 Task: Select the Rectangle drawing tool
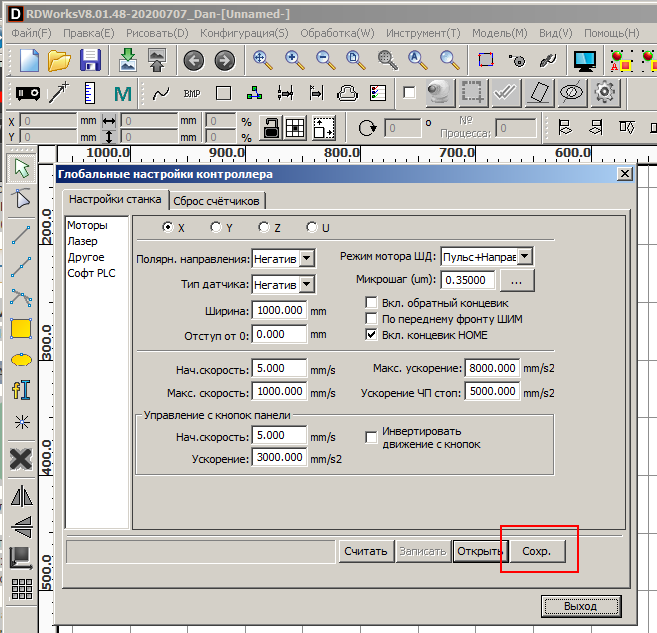click(x=20, y=327)
